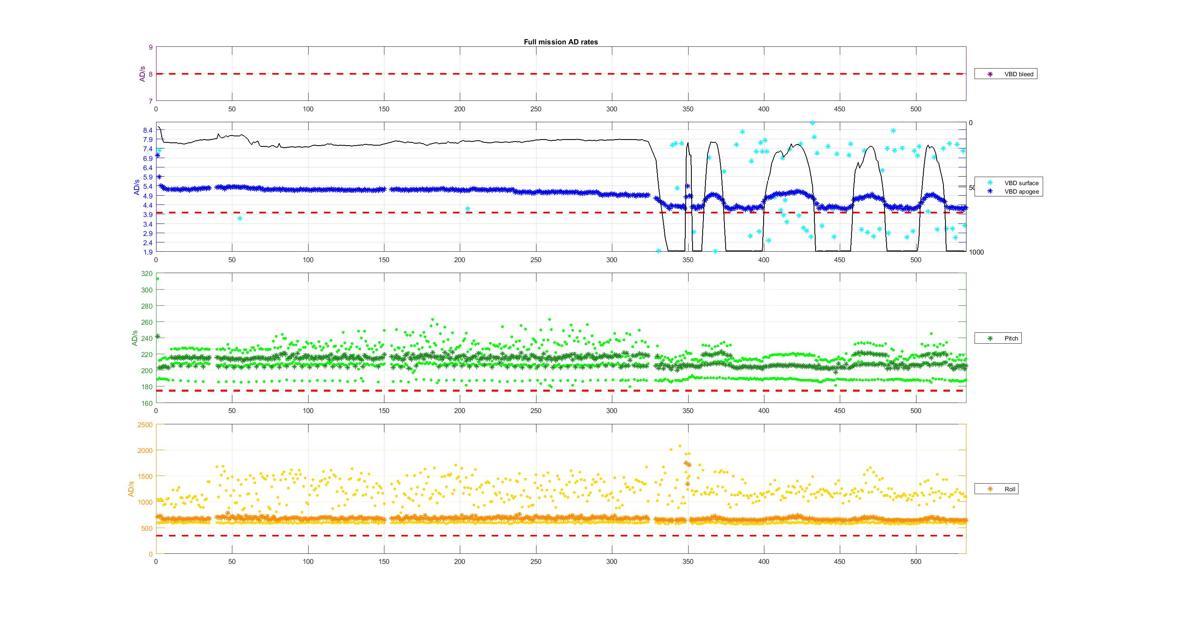Click the green Pitch legend marker

coord(990,339)
